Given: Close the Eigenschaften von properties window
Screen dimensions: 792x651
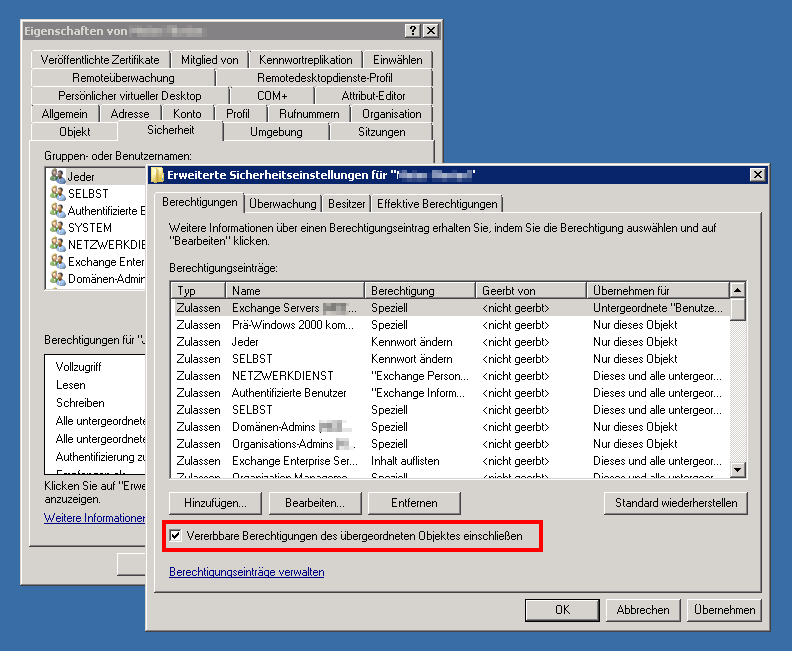Looking at the screenshot, I should [430, 31].
